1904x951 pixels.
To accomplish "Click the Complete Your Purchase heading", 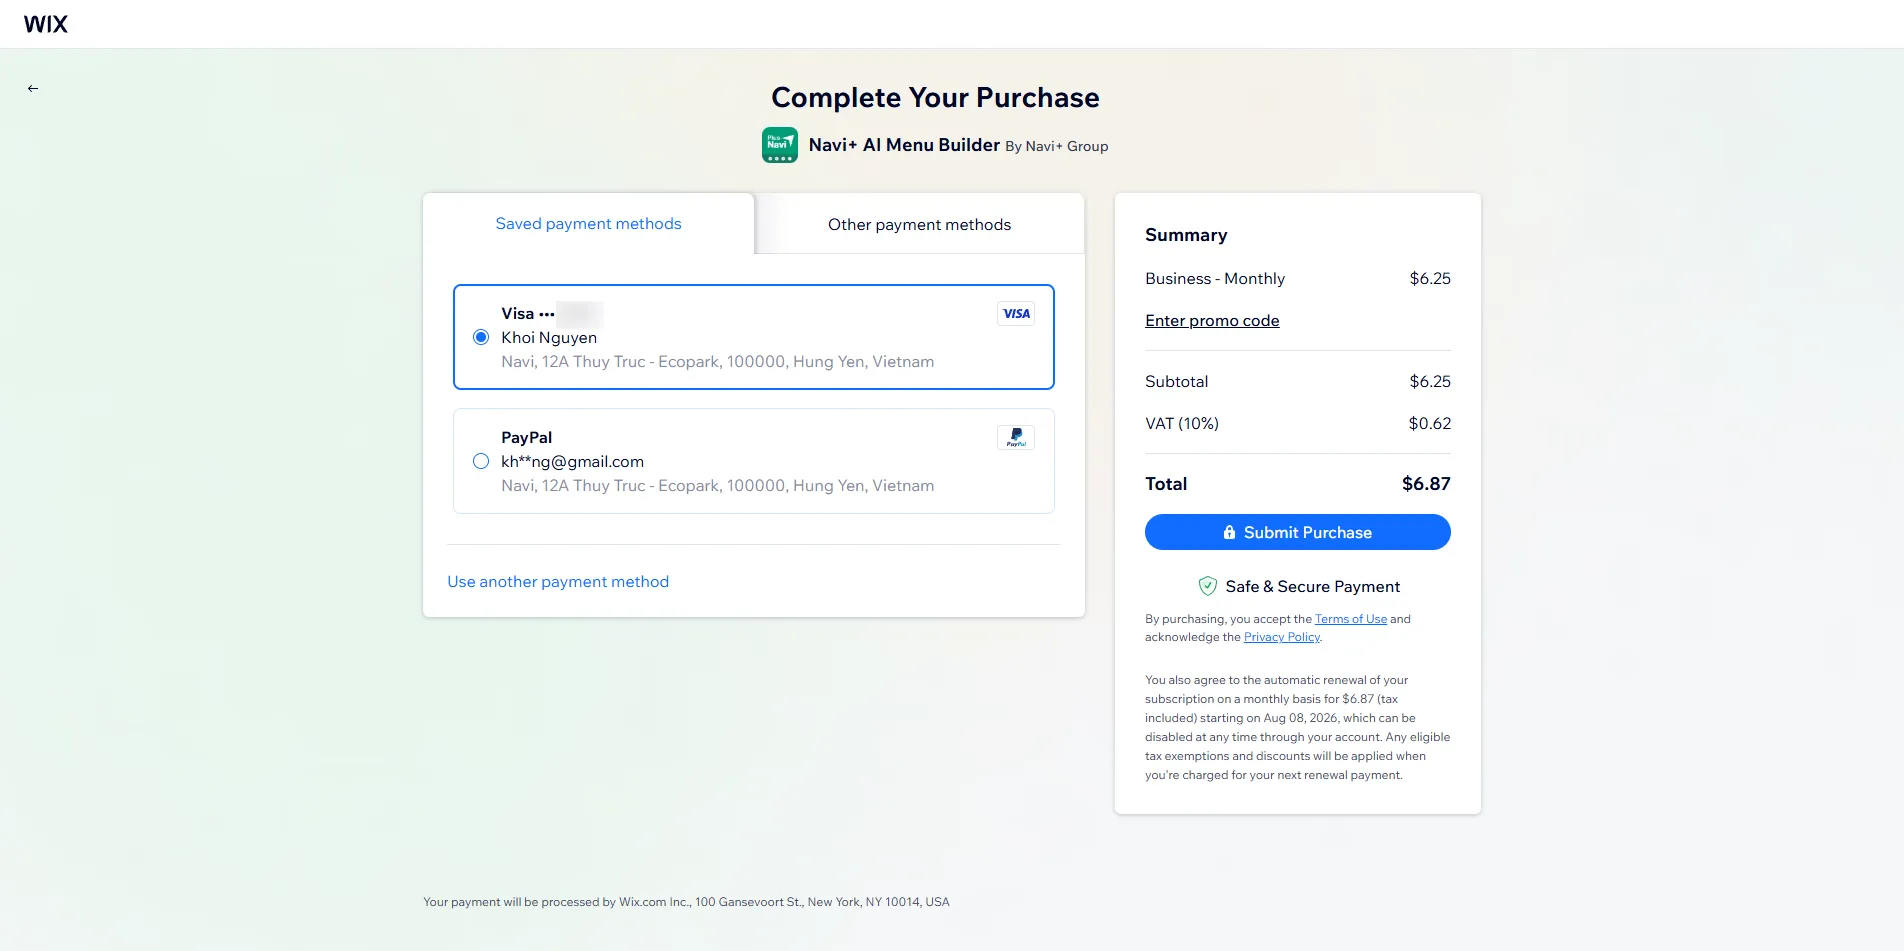I will point(935,98).
